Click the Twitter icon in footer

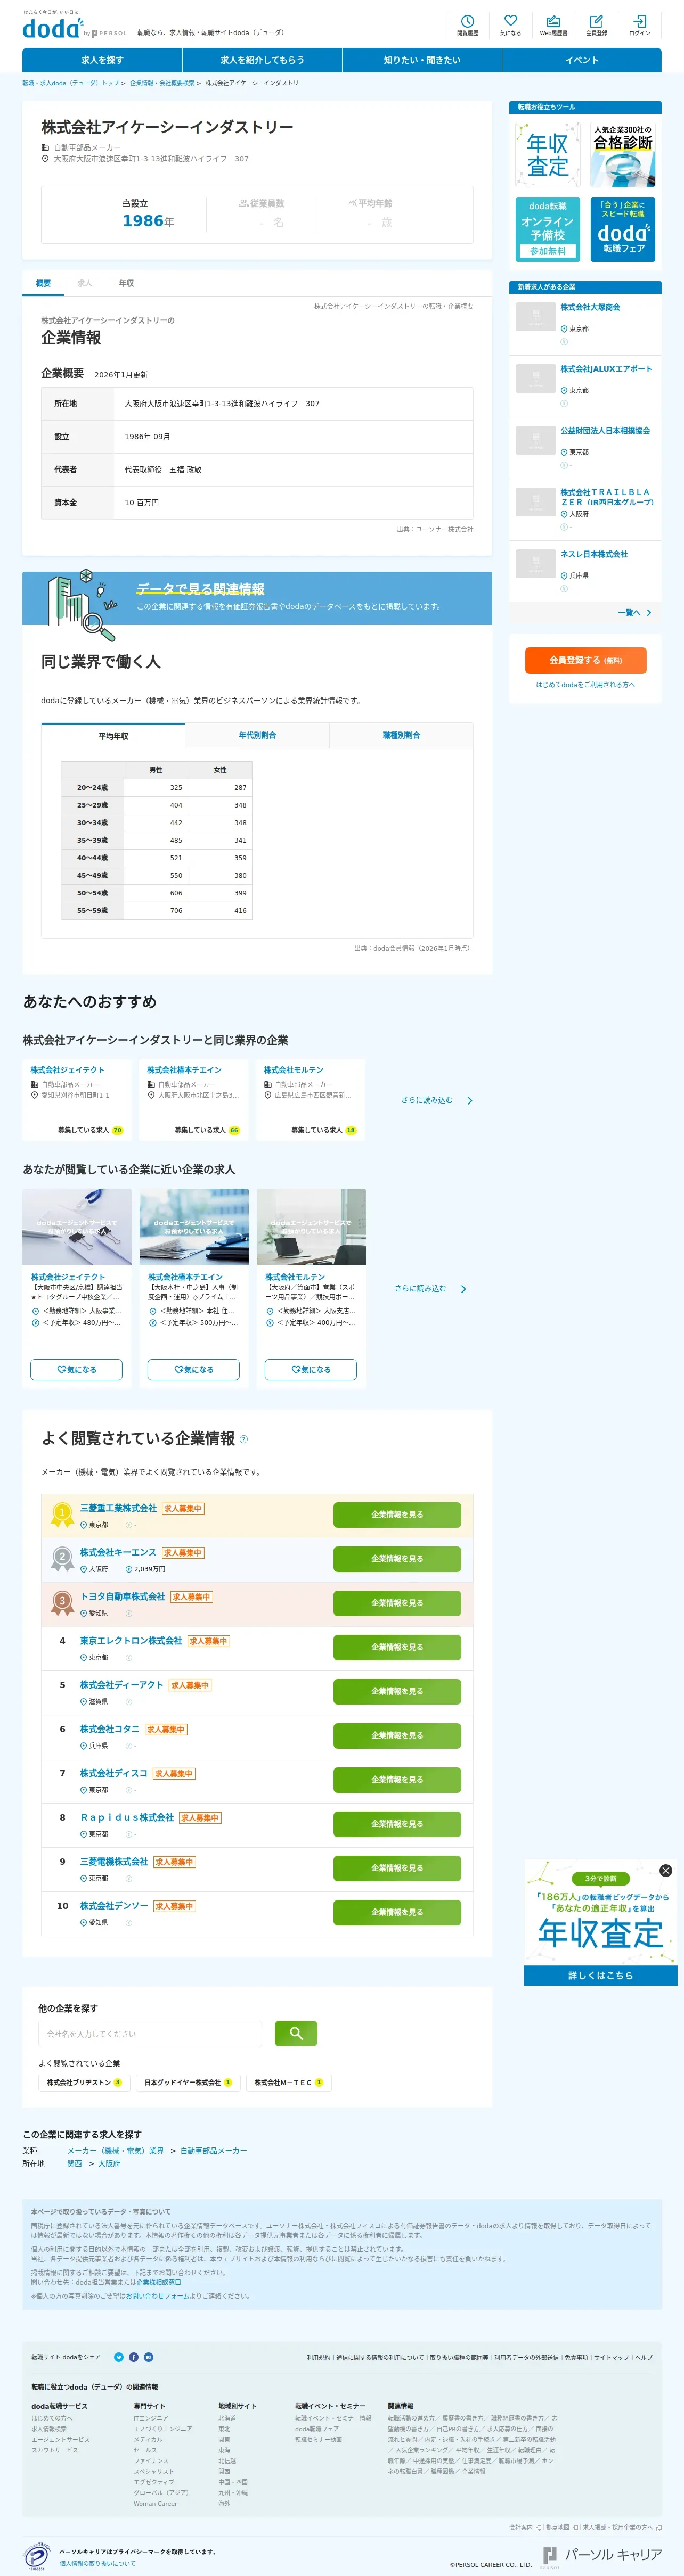[x=119, y=2357]
